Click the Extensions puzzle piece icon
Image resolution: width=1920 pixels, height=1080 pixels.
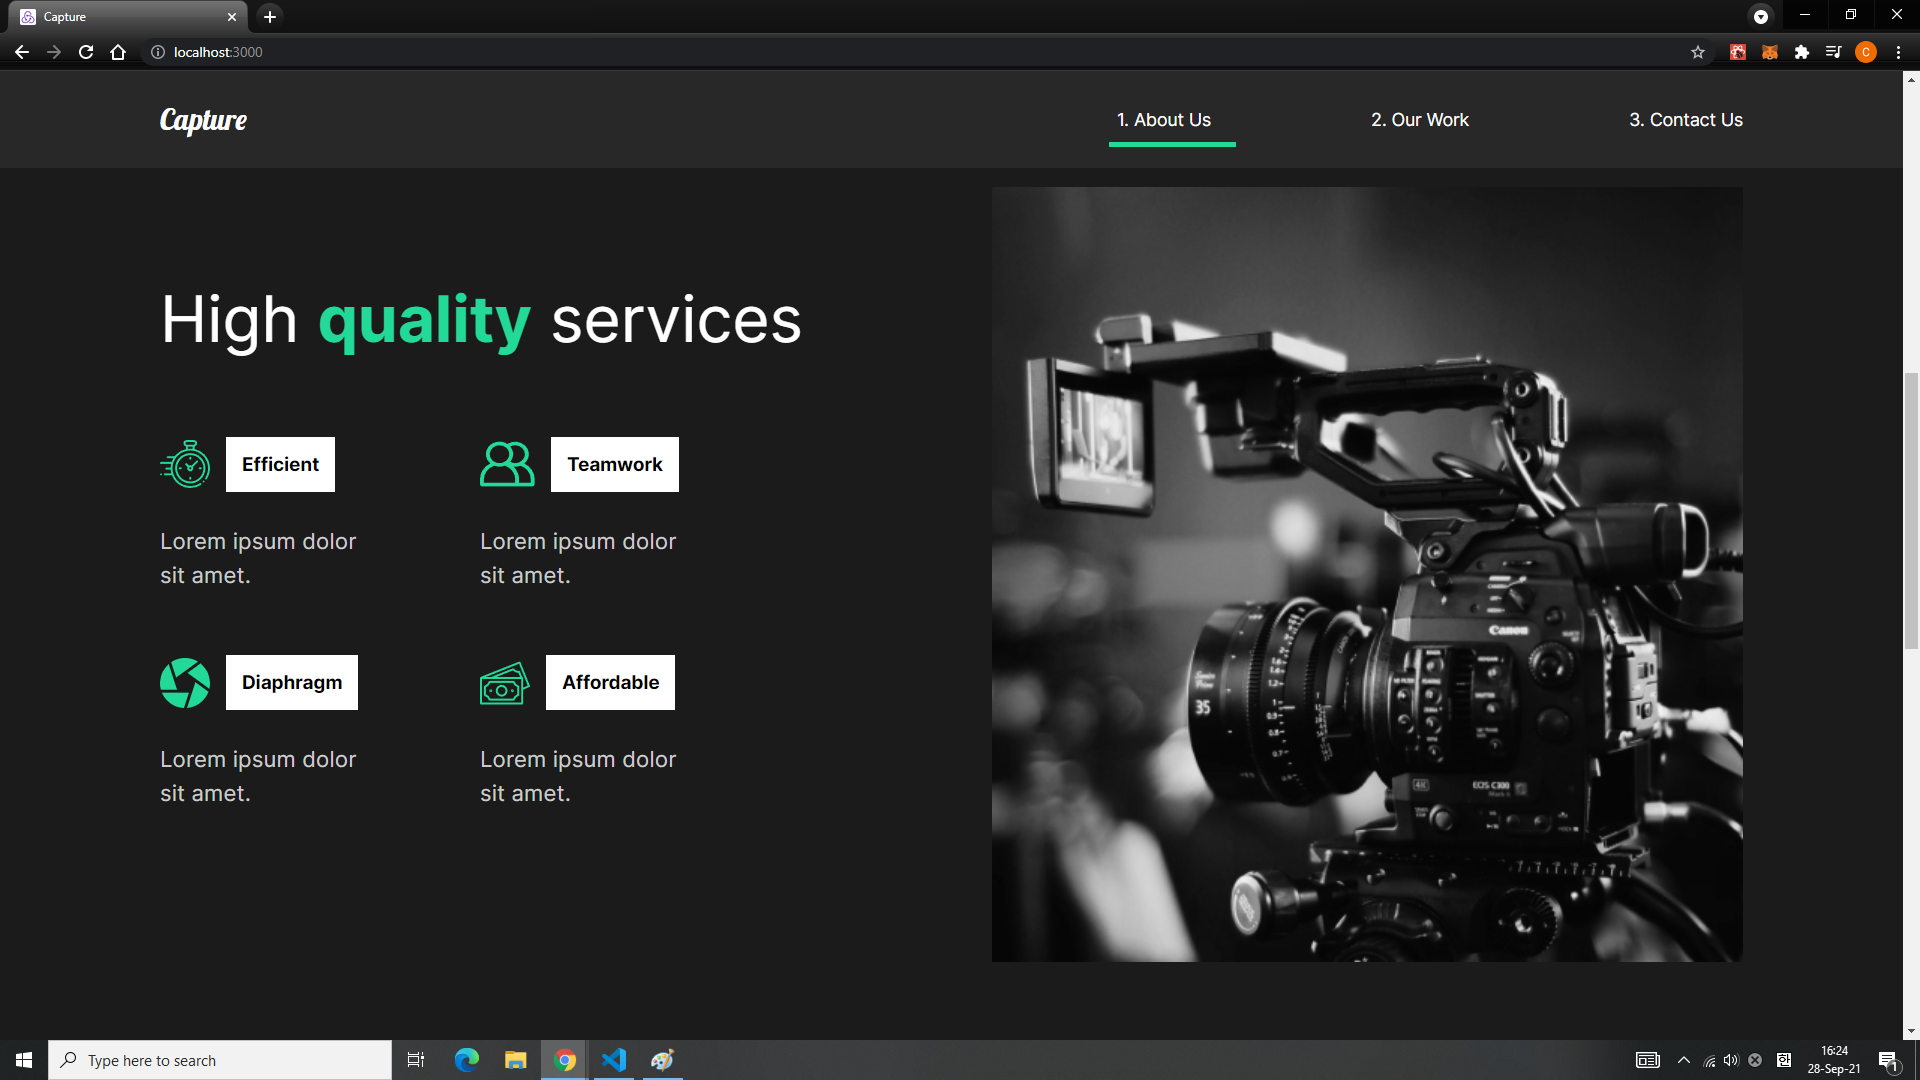(x=1801, y=52)
